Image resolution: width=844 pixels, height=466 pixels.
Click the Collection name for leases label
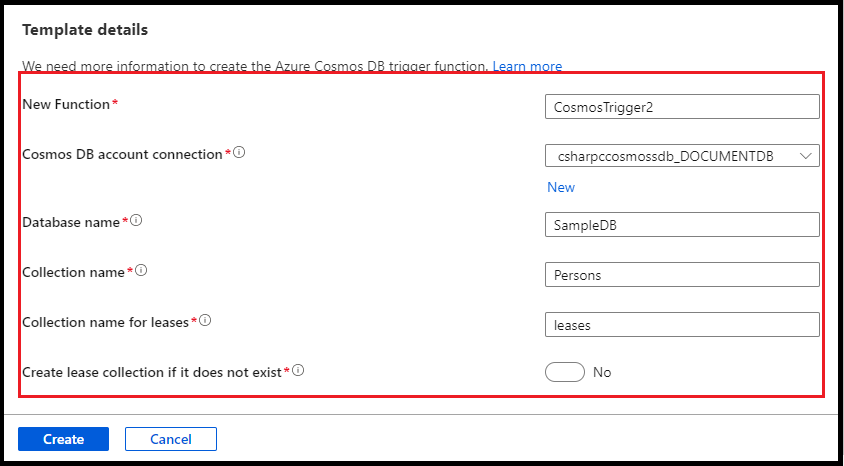(x=106, y=322)
